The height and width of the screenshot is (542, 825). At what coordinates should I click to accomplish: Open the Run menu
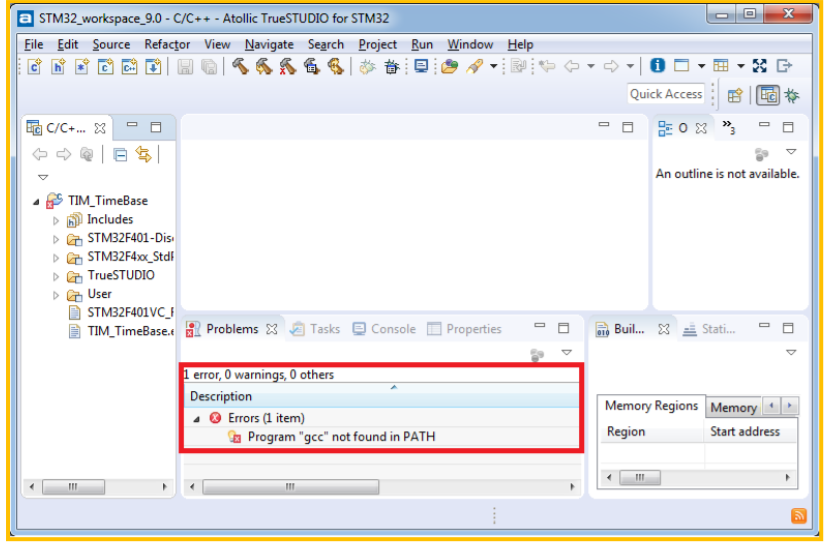tap(422, 45)
